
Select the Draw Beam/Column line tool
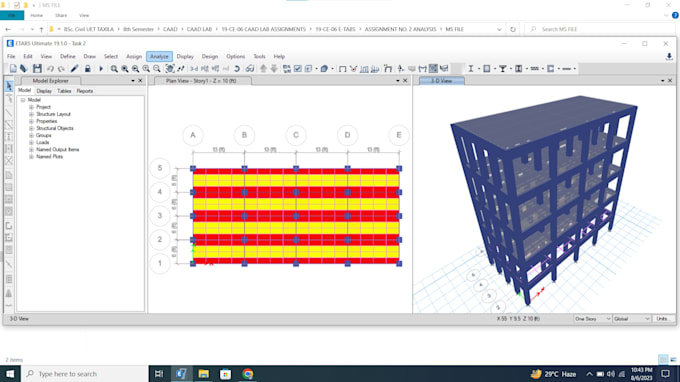click(9, 113)
